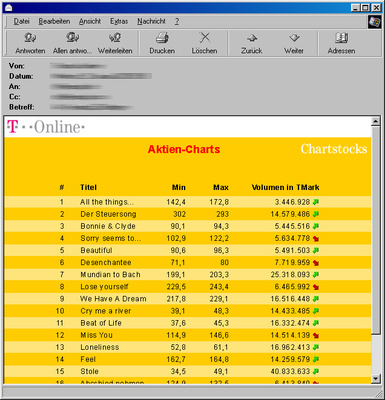
Task: Click the scrollbar down arrow
Action: (x=376, y=378)
